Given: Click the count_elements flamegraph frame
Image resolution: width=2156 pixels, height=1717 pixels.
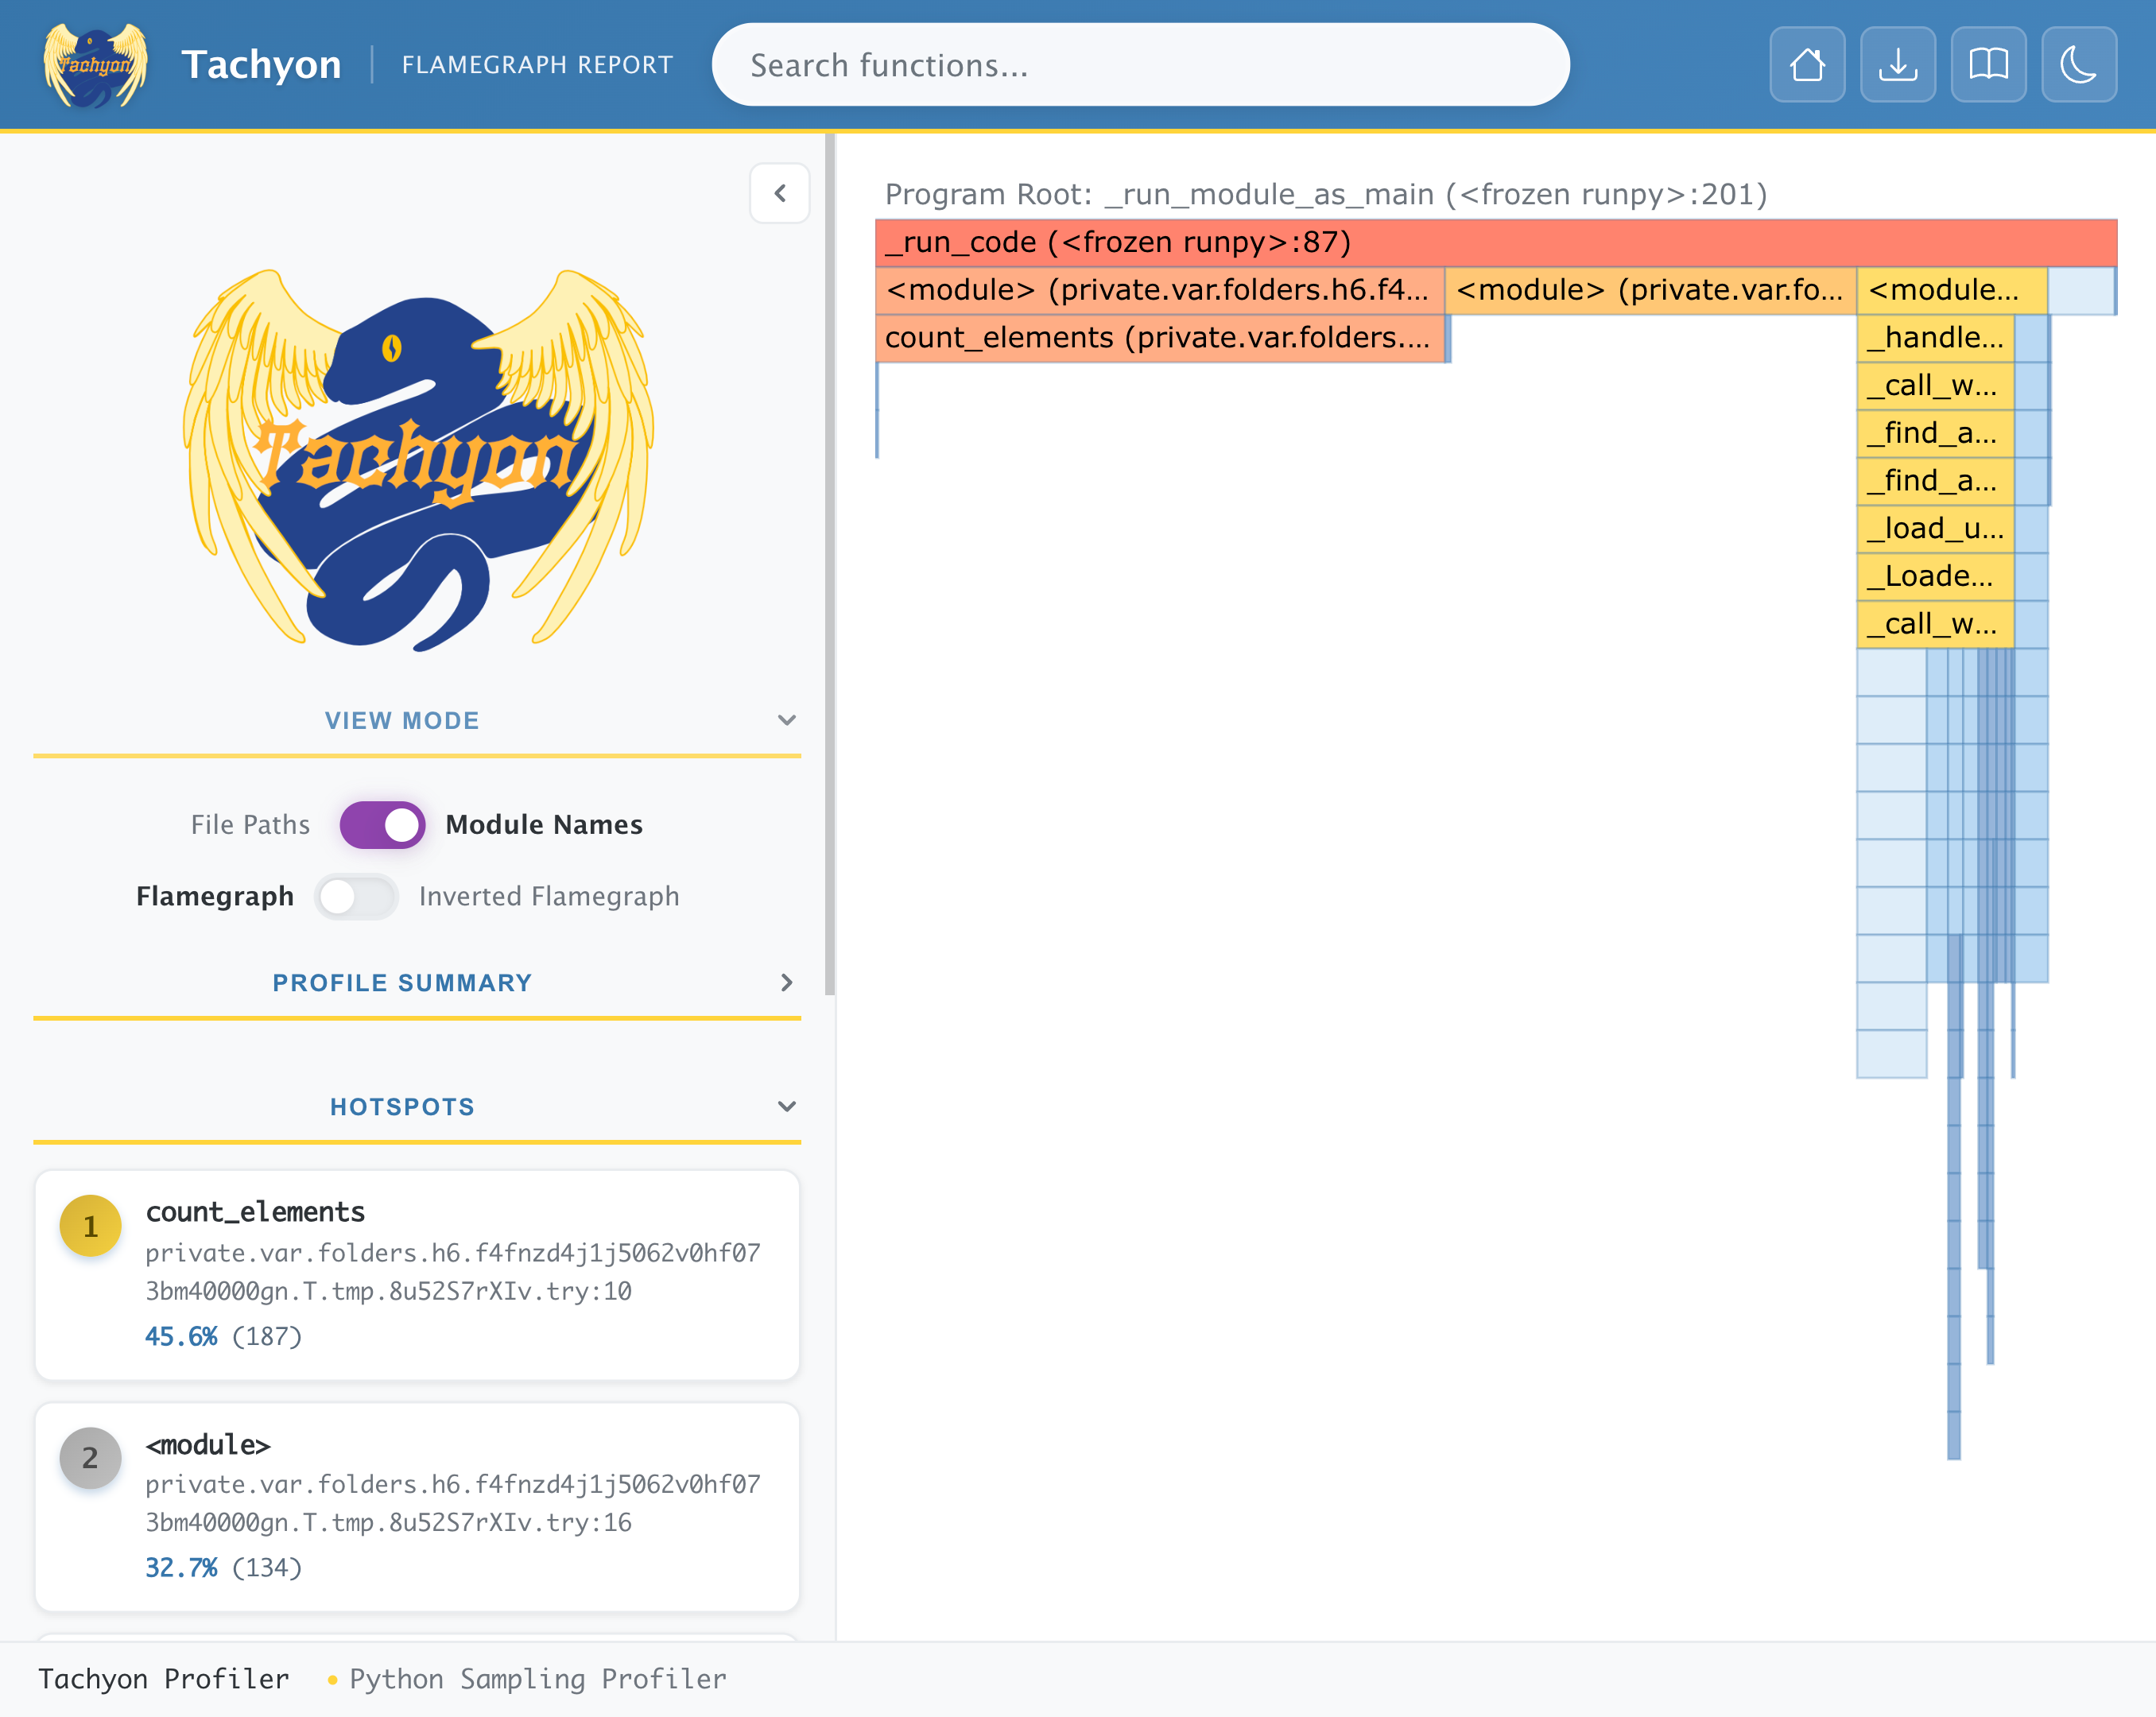Looking at the screenshot, I should pos(1160,338).
